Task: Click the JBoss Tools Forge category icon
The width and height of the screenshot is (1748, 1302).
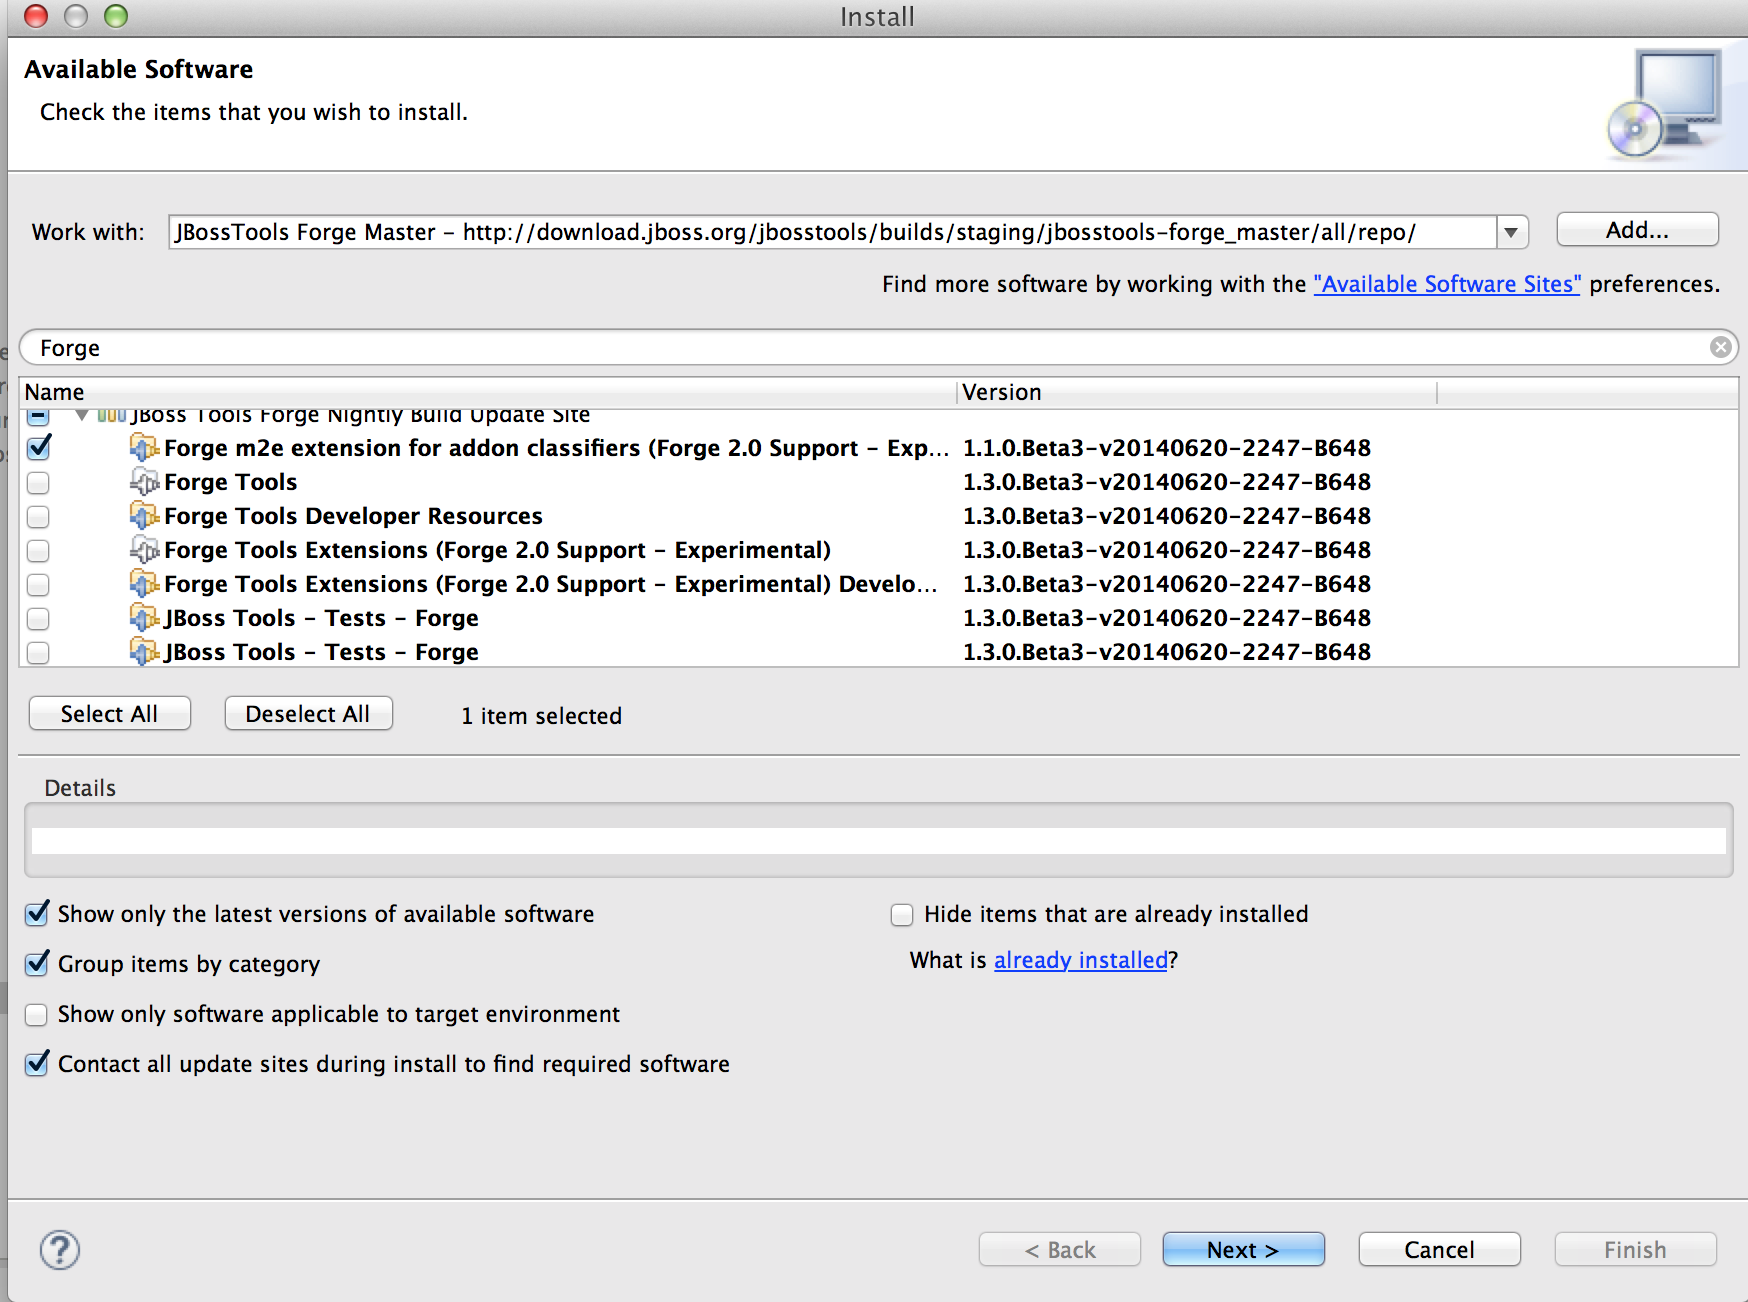Action: pos(111,415)
